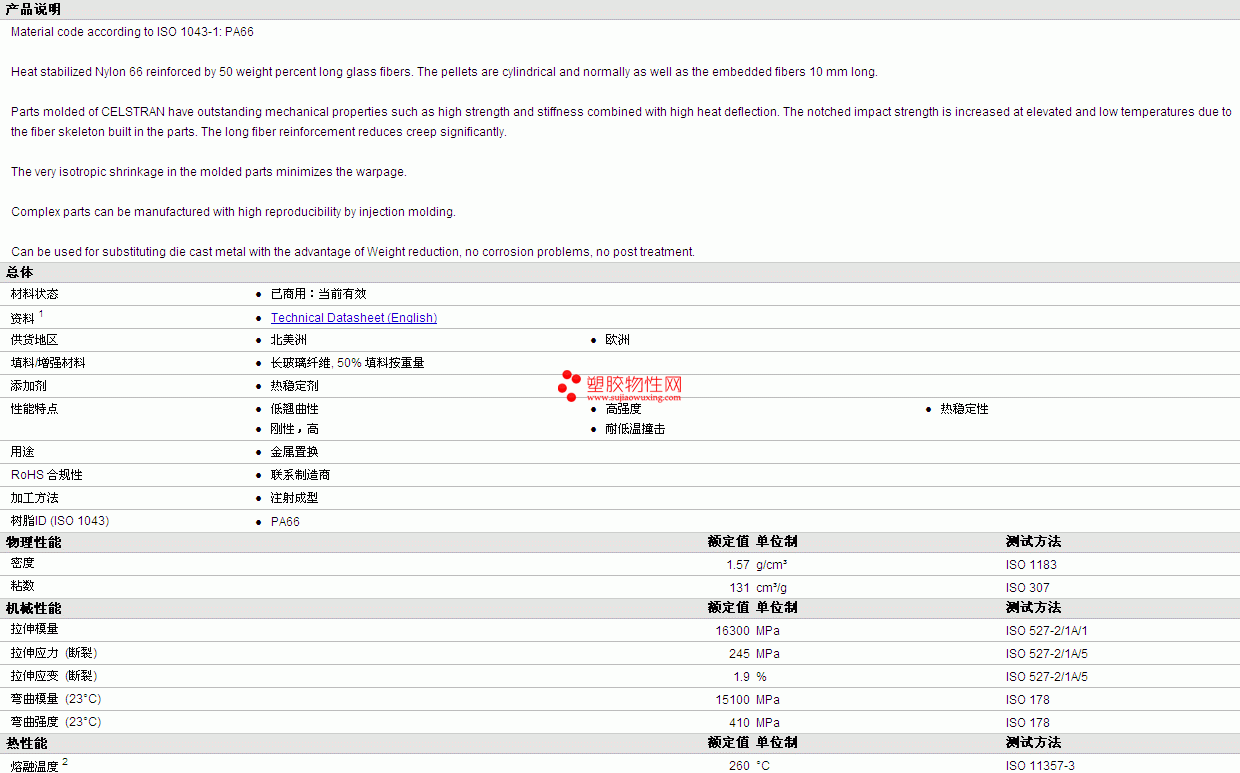Click the g/cm³ unit
Screen dimensions: 1240x773
tap(772, 565)
